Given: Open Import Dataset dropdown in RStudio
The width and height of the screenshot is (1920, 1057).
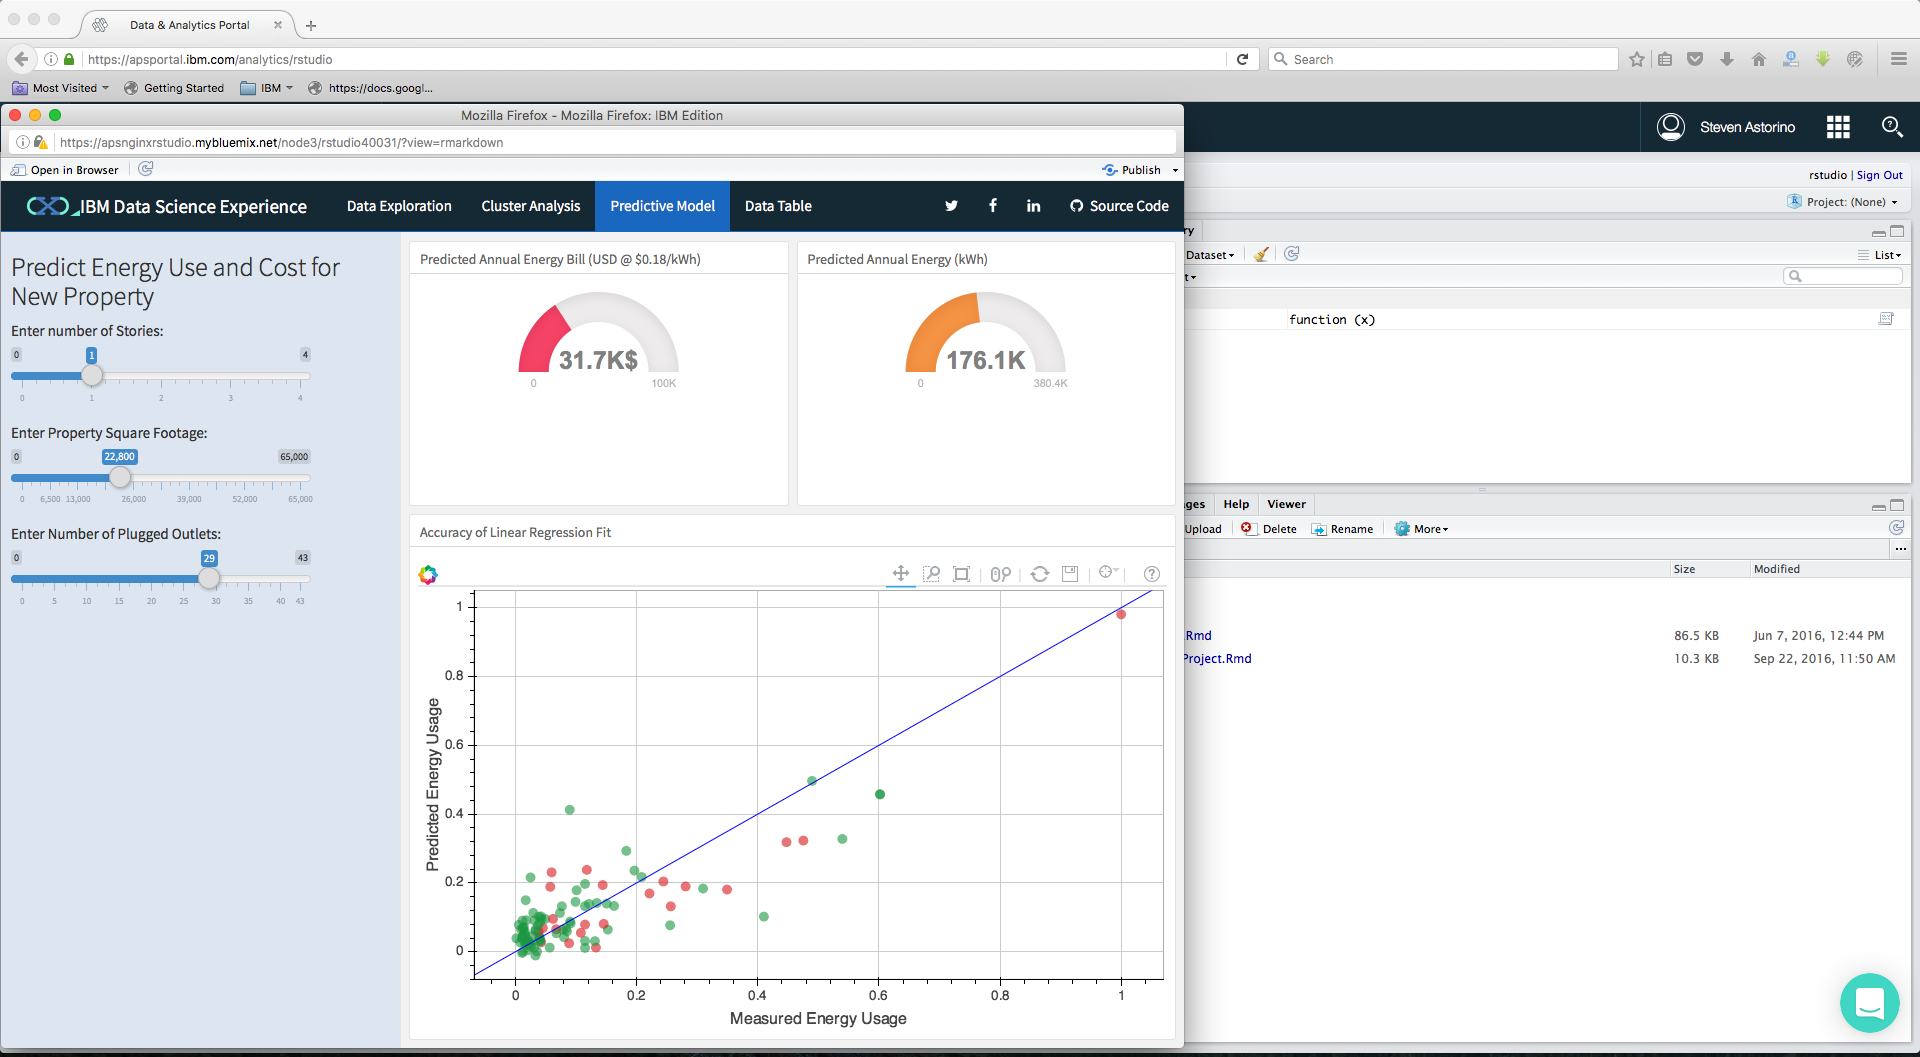Looking at the screenshot, I should click(1210, 255).
